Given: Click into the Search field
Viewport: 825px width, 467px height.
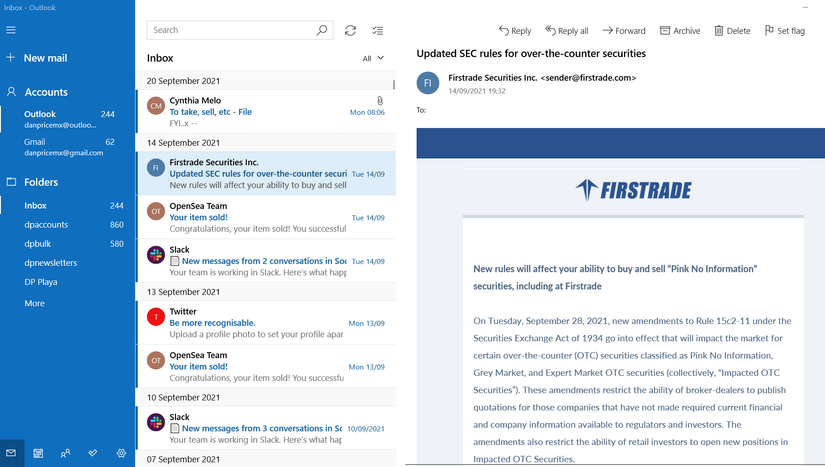Looking at the screenshot, I should 232,30.
